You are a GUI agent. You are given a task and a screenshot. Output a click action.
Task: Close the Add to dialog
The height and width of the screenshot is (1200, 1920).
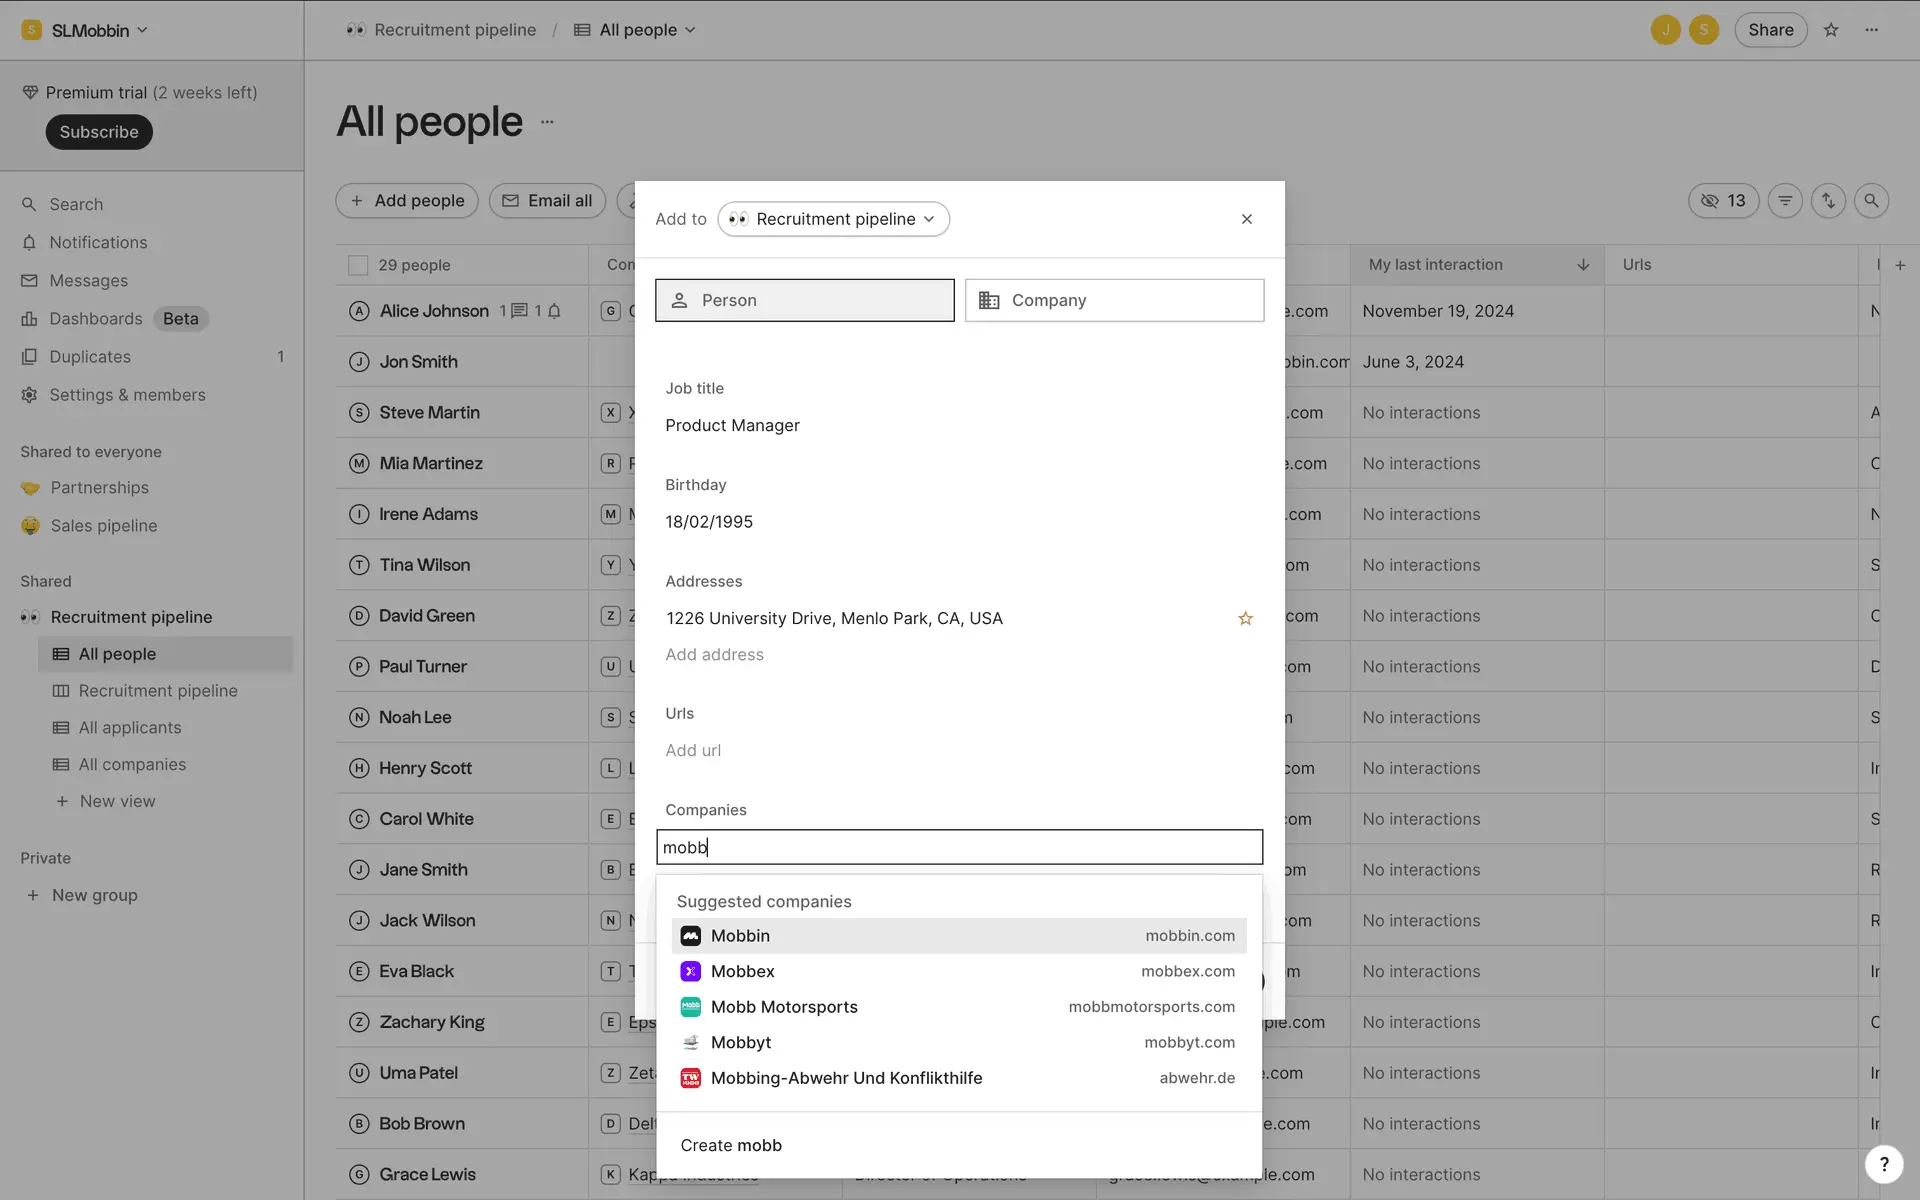coord(1246,219)
